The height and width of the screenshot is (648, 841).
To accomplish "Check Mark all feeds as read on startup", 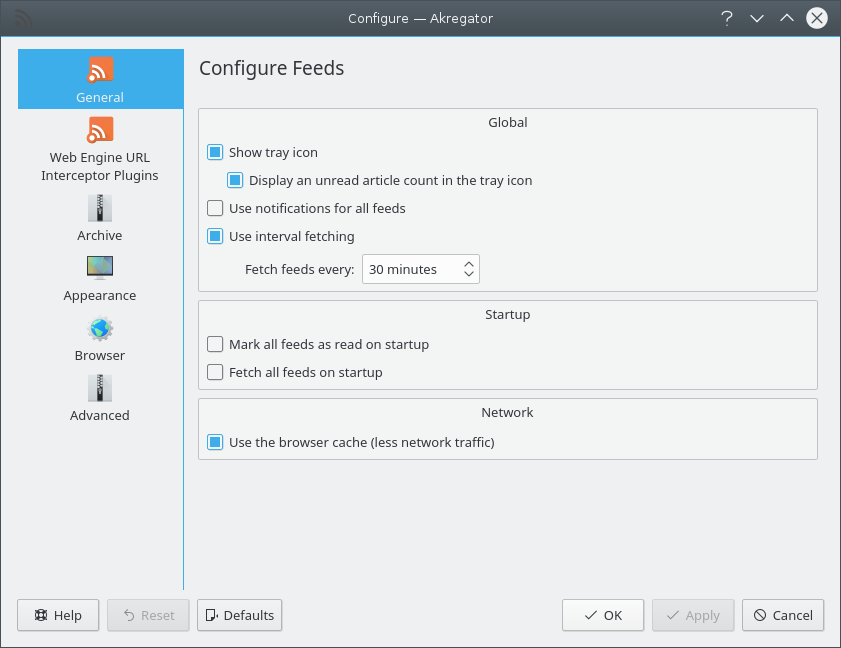I will [215, 345].
